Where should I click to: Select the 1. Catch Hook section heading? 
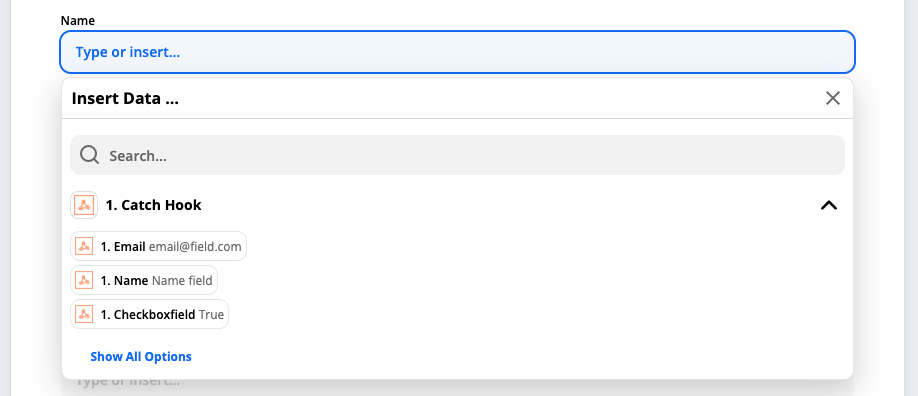point(153,205)
